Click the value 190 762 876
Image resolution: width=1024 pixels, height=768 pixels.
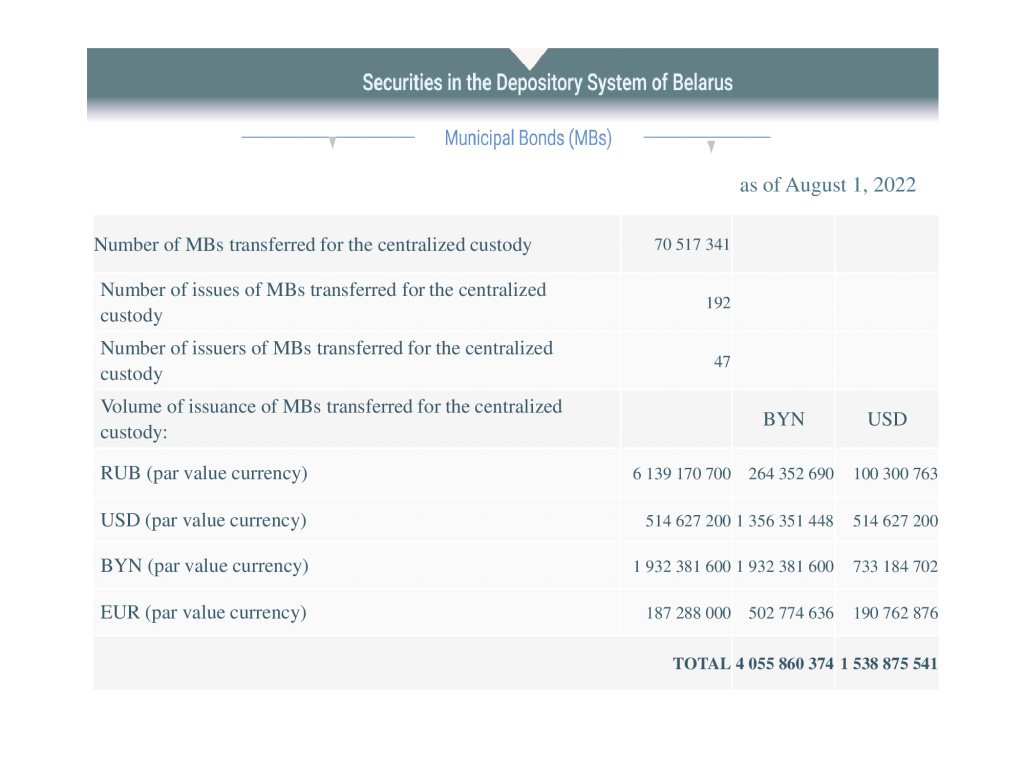[895, 613]
